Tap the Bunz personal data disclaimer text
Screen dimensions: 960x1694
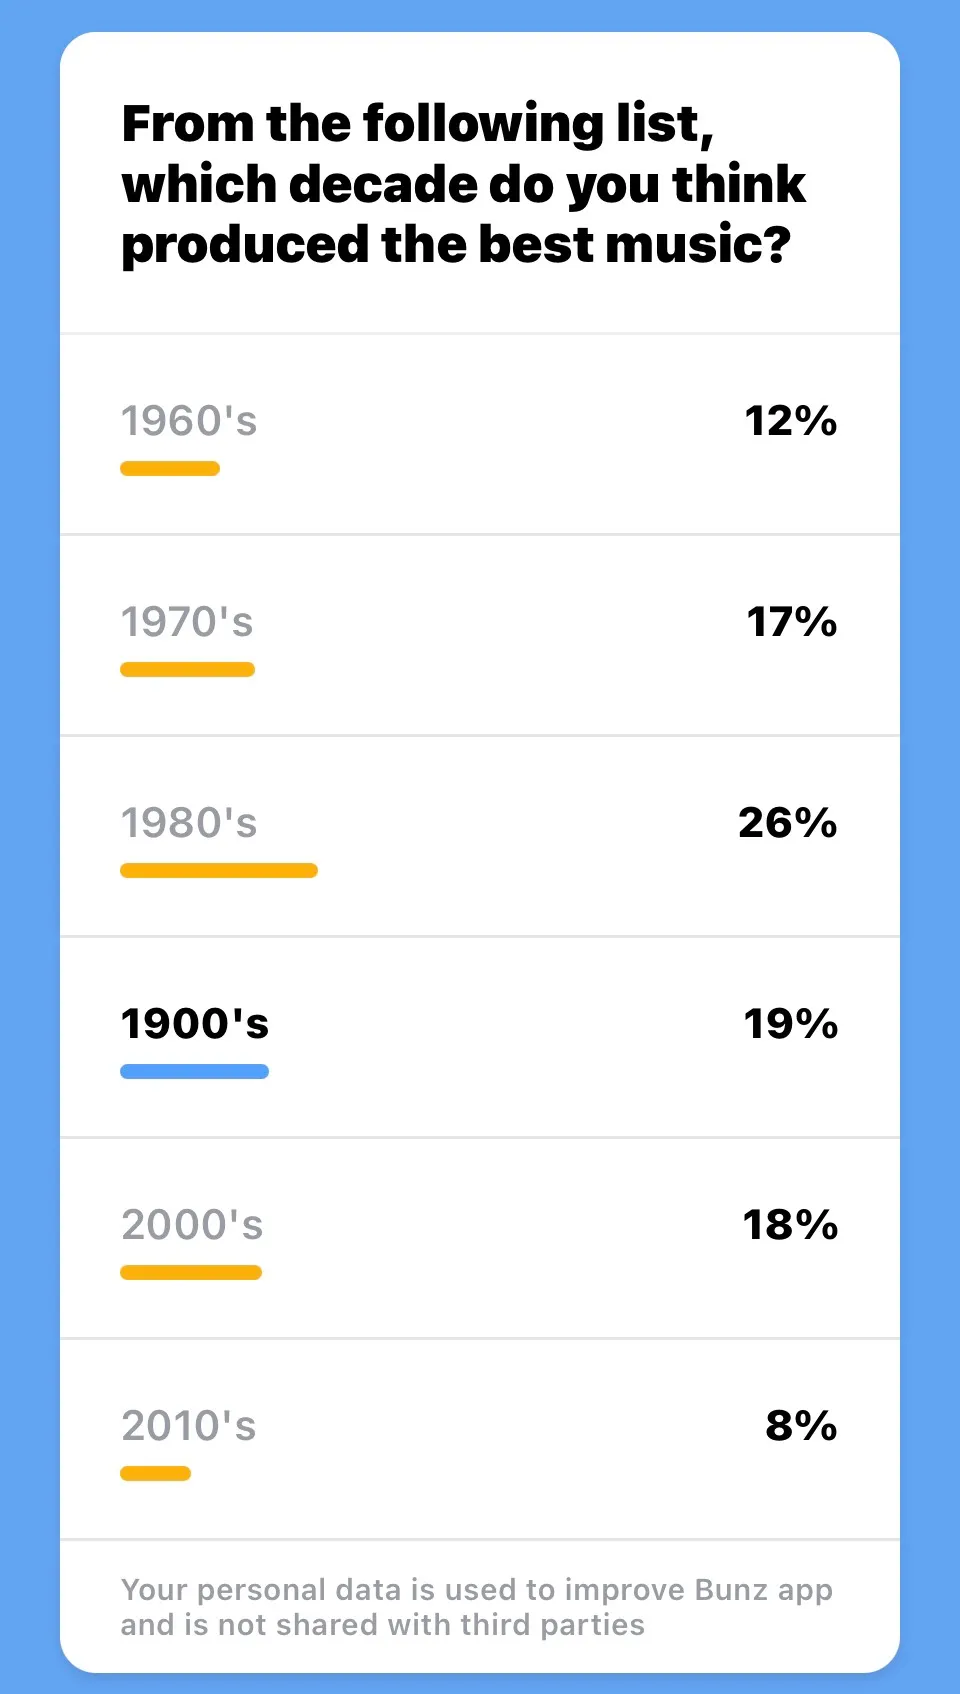pyautogui.click(x=477, y=1607)
